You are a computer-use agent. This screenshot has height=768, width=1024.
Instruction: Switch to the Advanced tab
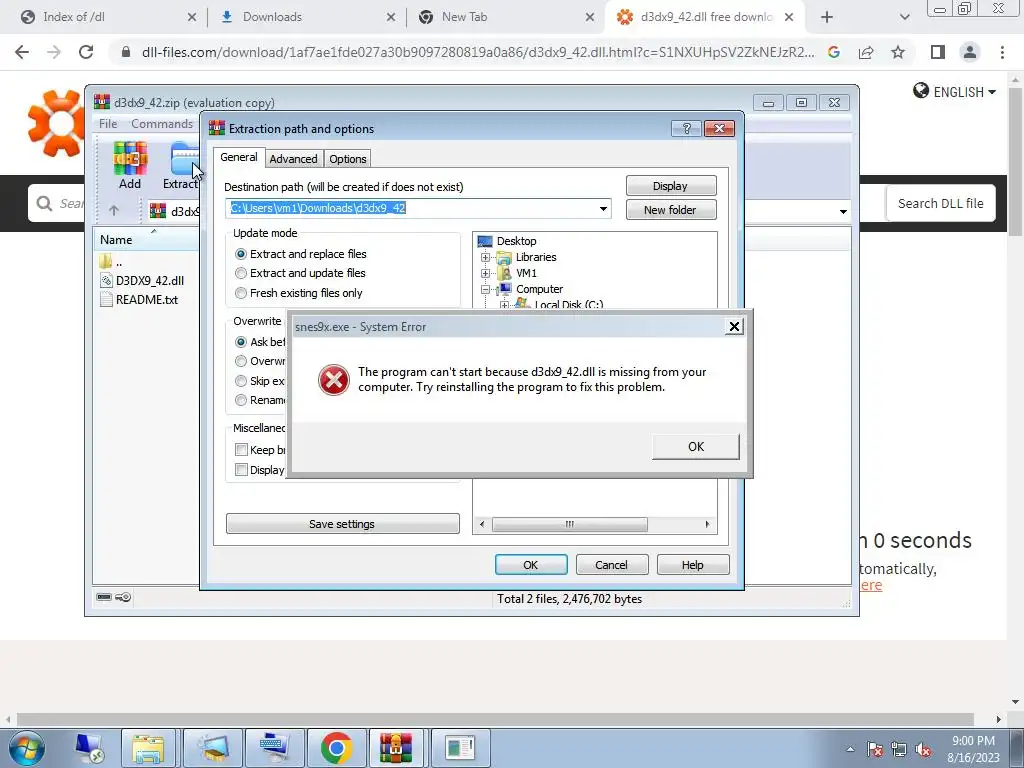293,159
